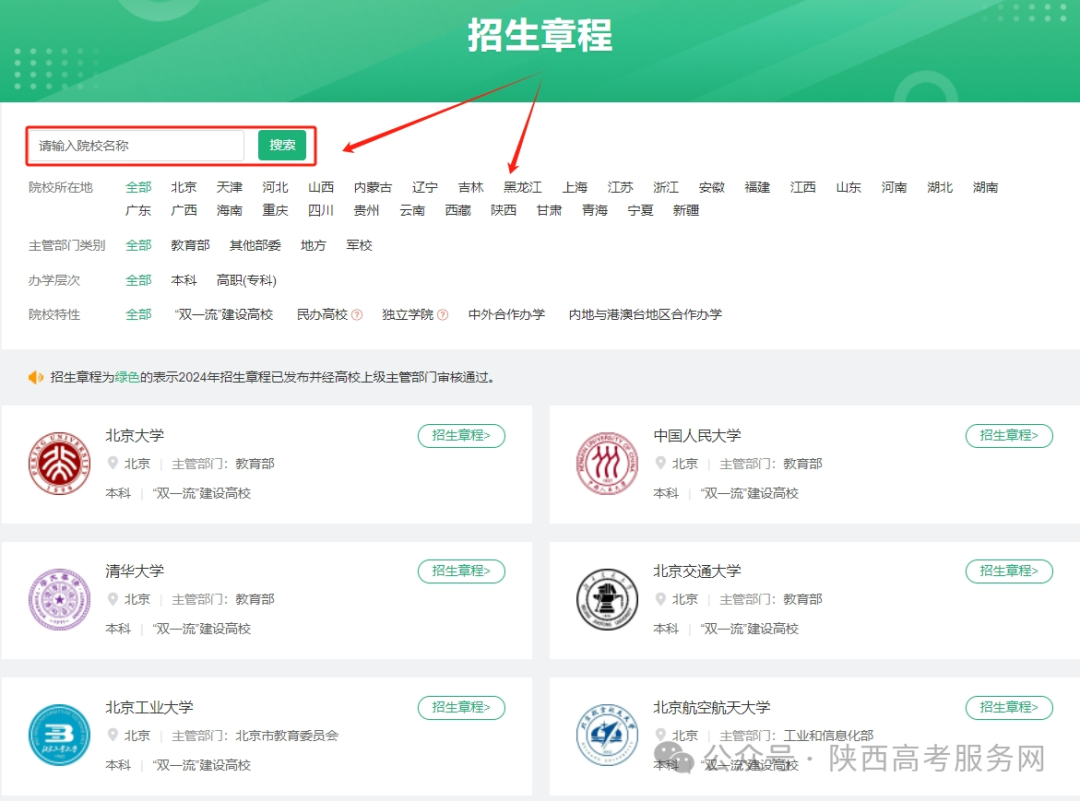Filter location by 内蒙古
This screenshot has height=801, width=1080.
coord(373,187)
